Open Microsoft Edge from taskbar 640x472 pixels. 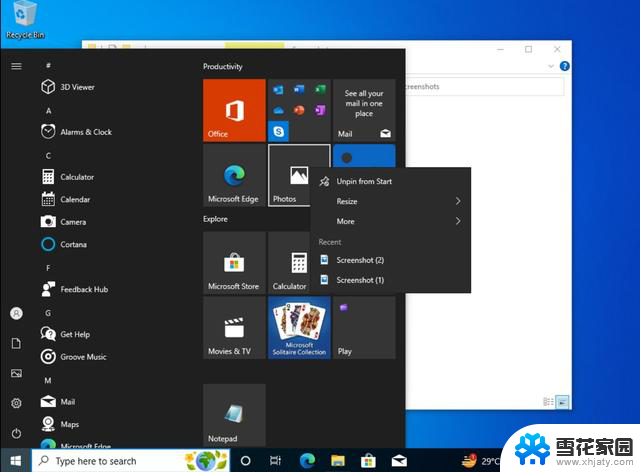click(x=307, y=461)
